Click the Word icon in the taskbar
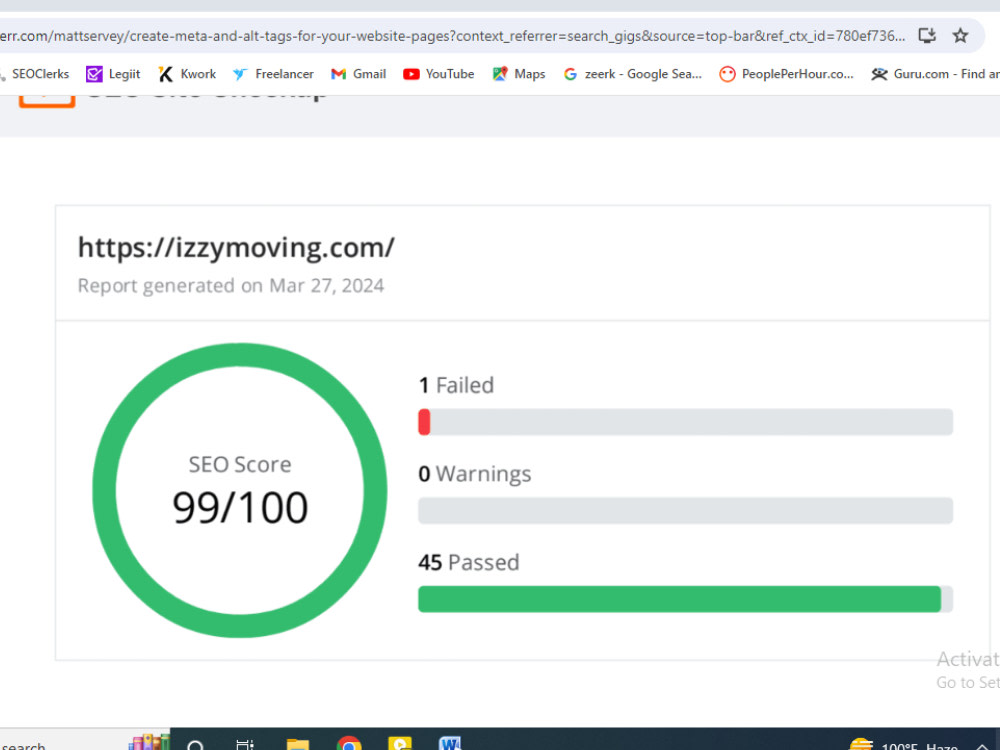The image size is (1000, 750). tap(450, 744)
